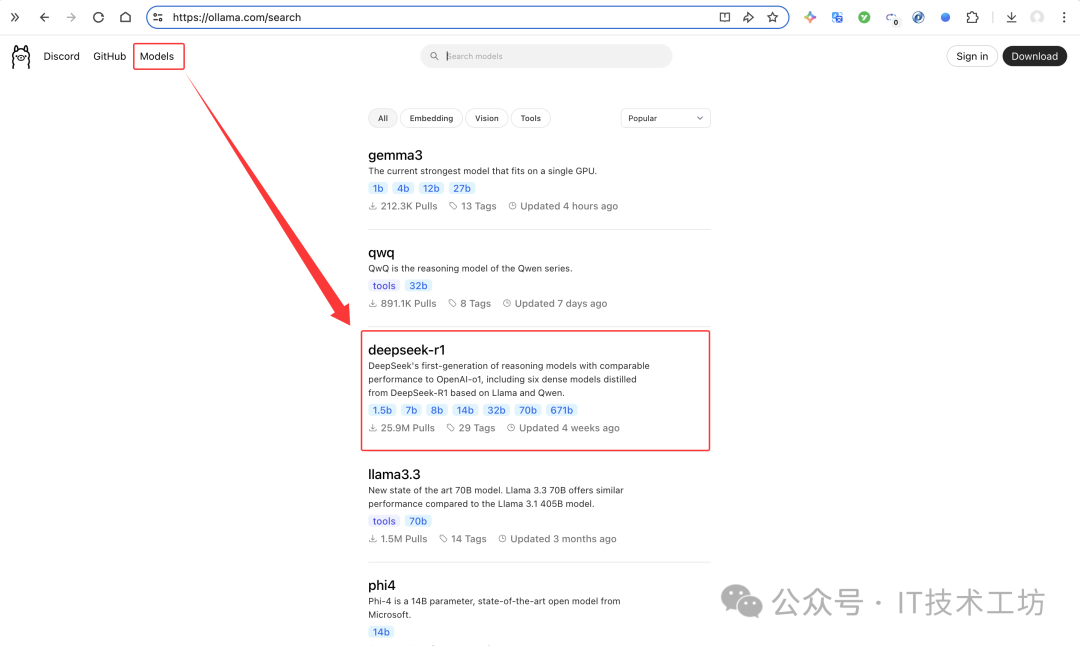The width and height of the screenshot is (1080, 646).
Task: Click the blue swirl extension icon
Action: tap(918, 17)
